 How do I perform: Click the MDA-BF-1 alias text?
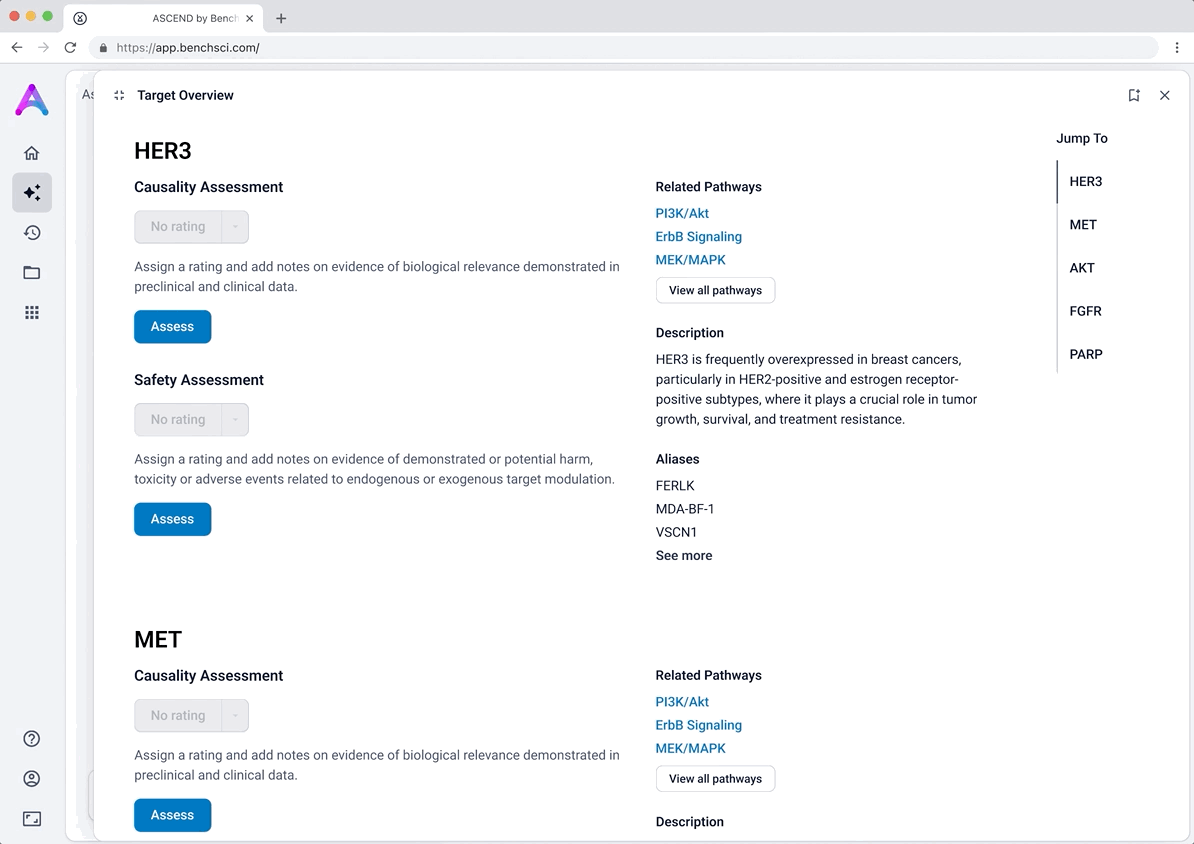(x=685, y=509)
